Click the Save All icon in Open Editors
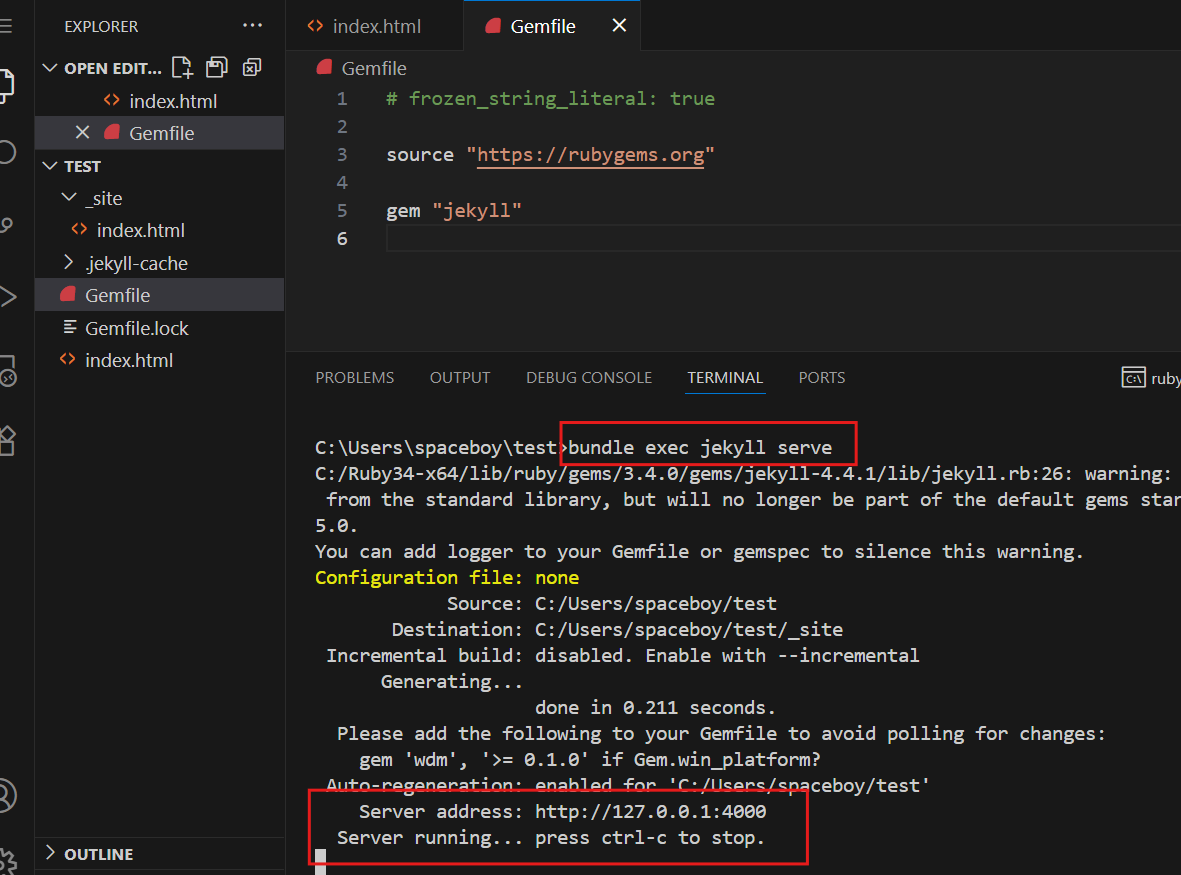The image size is (1181, 875). [217, 68]
